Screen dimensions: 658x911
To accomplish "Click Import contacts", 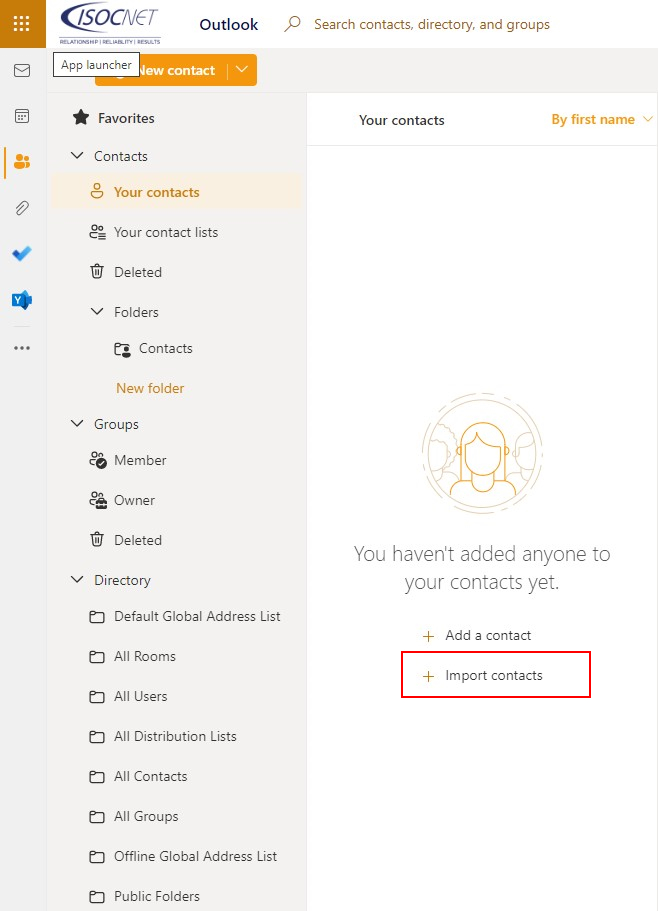I will (x=493, y=676).
